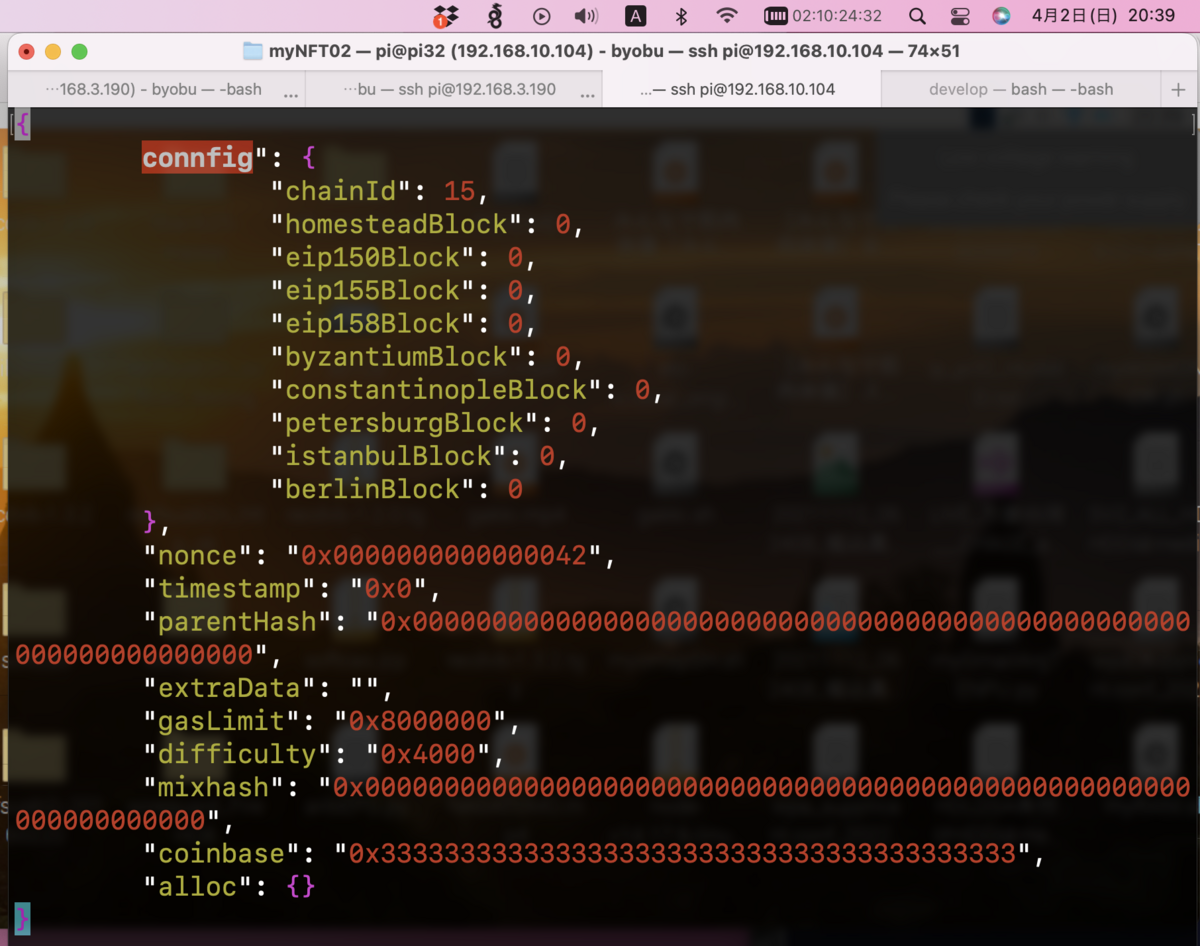The image size is (1200, 946).
Task: Click the clef-shaped icon beside Dropbox
Action: 494,16
